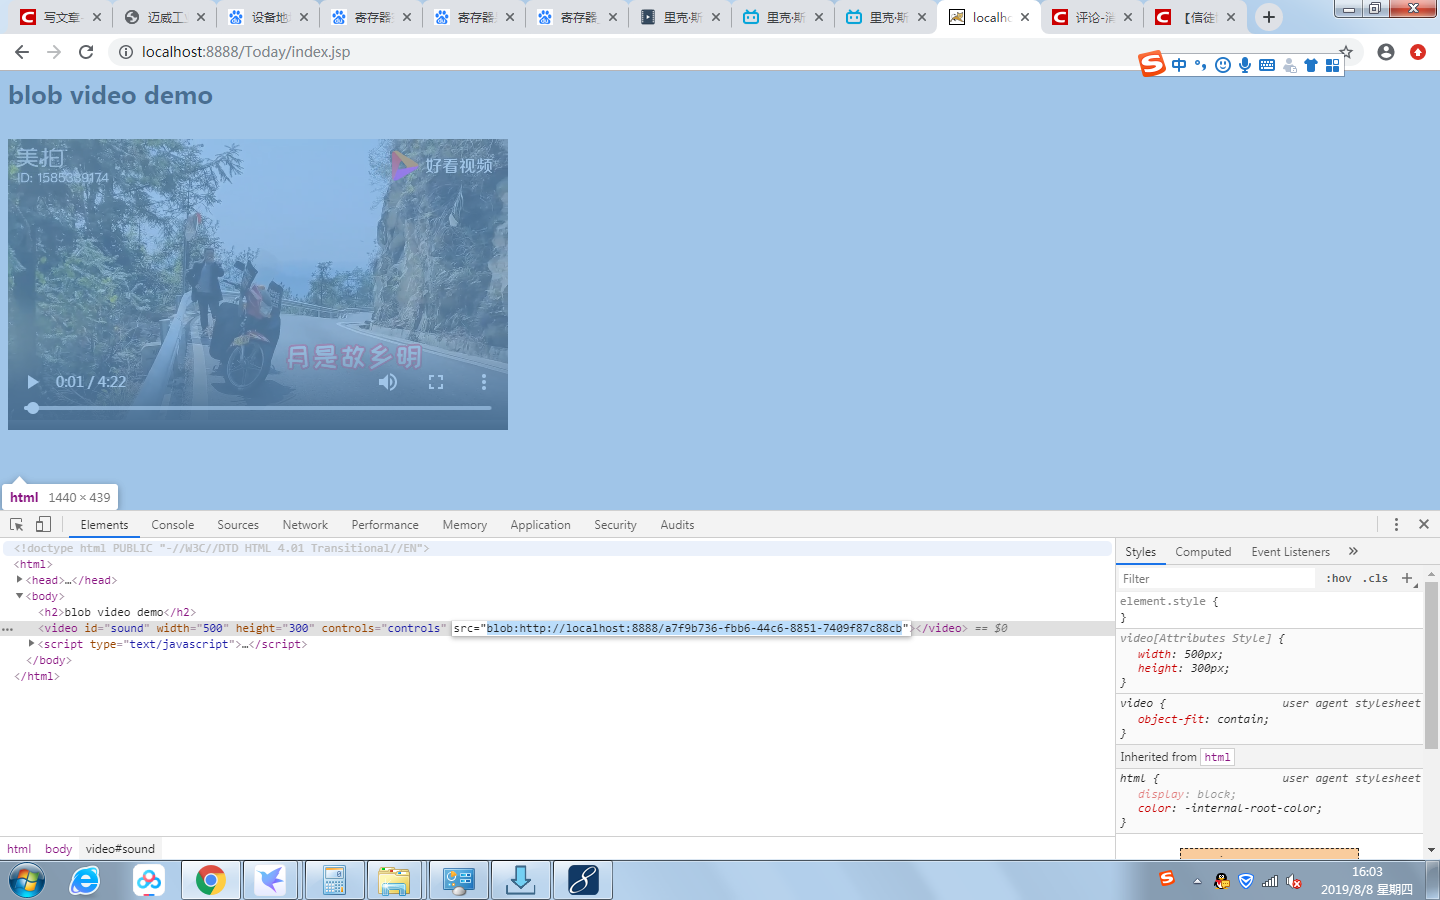Open DevTools customize menu

(x=1396, y=524)
